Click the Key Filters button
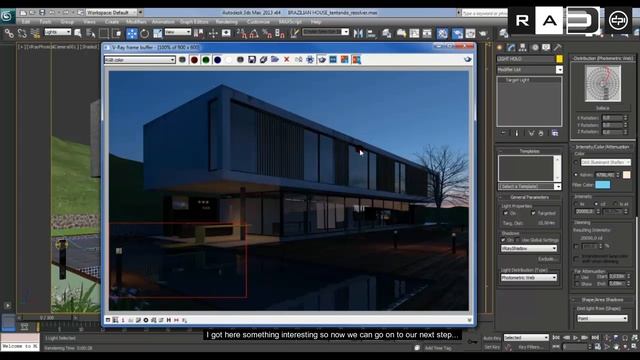Image resolution: width=640 pixels, height=360 pixels. (x=531, y=347)
